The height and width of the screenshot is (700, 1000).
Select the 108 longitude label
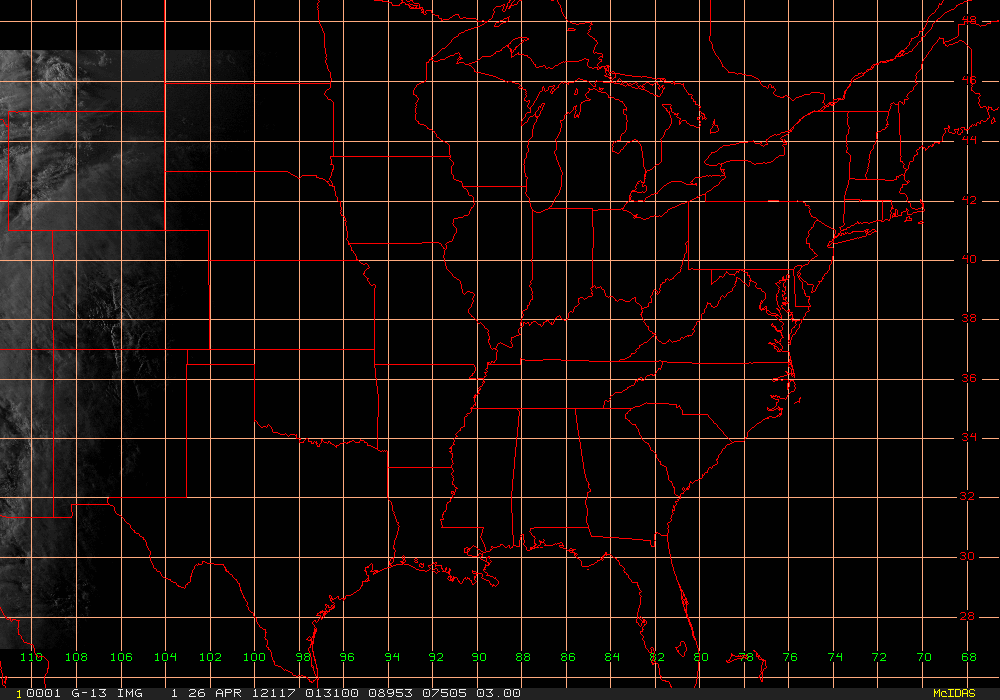click(76, 657)
